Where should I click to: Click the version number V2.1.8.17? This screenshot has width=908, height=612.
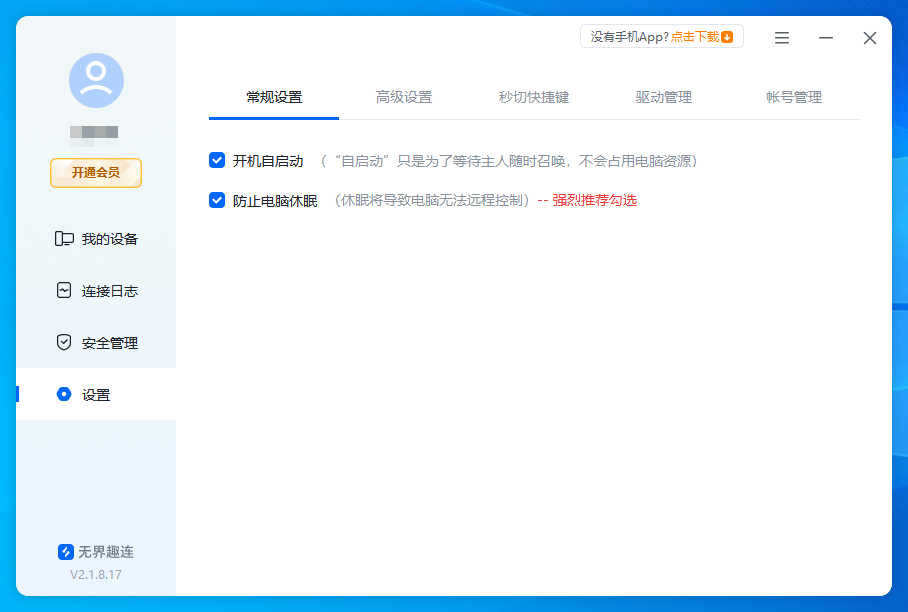(96, 573)
